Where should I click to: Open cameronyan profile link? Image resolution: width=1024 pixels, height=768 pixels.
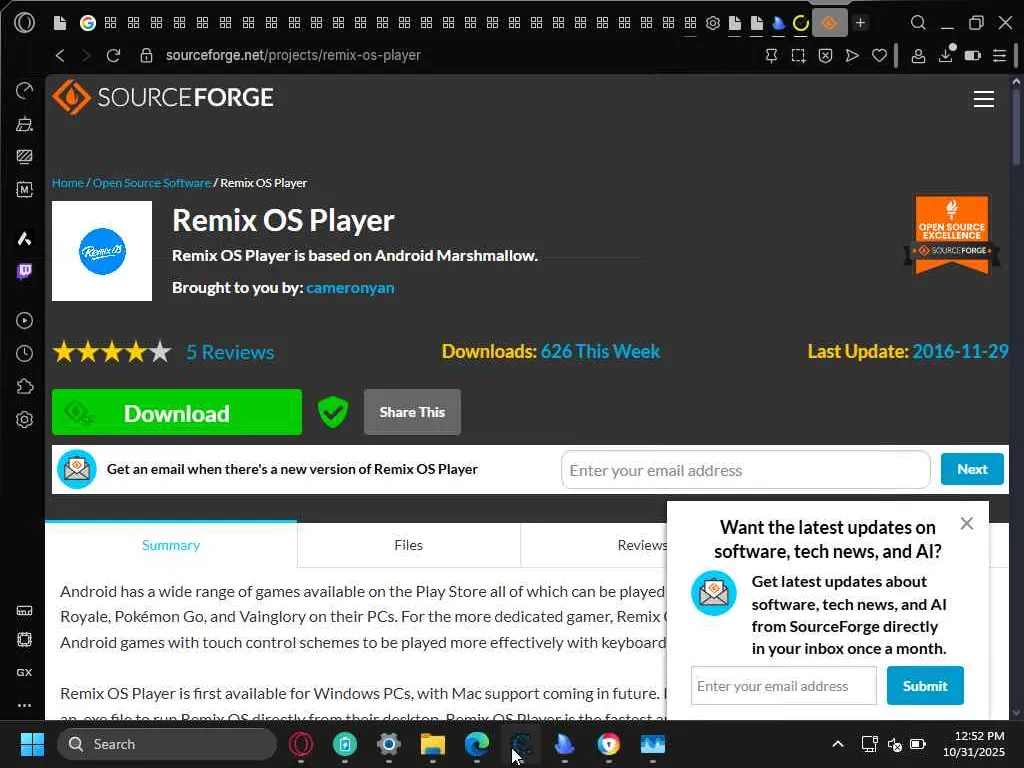tap(350, 287)
